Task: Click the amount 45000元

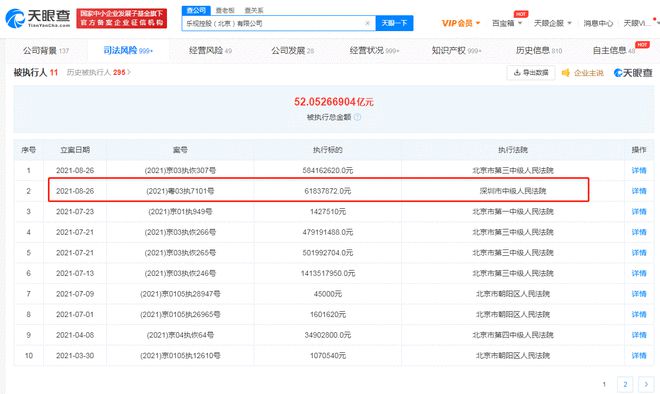Action: [x=327, y=294]
